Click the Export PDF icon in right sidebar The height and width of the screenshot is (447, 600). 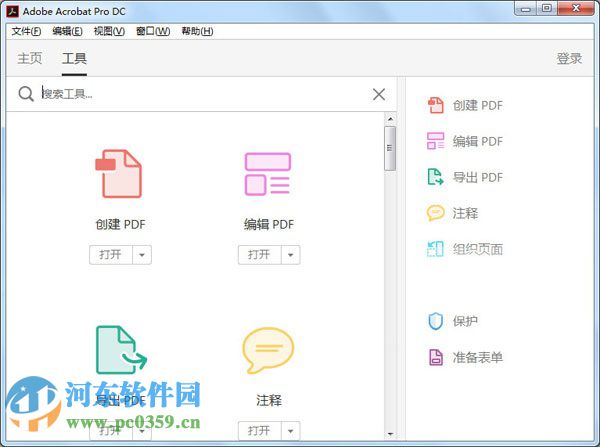[x=435, y=177]
